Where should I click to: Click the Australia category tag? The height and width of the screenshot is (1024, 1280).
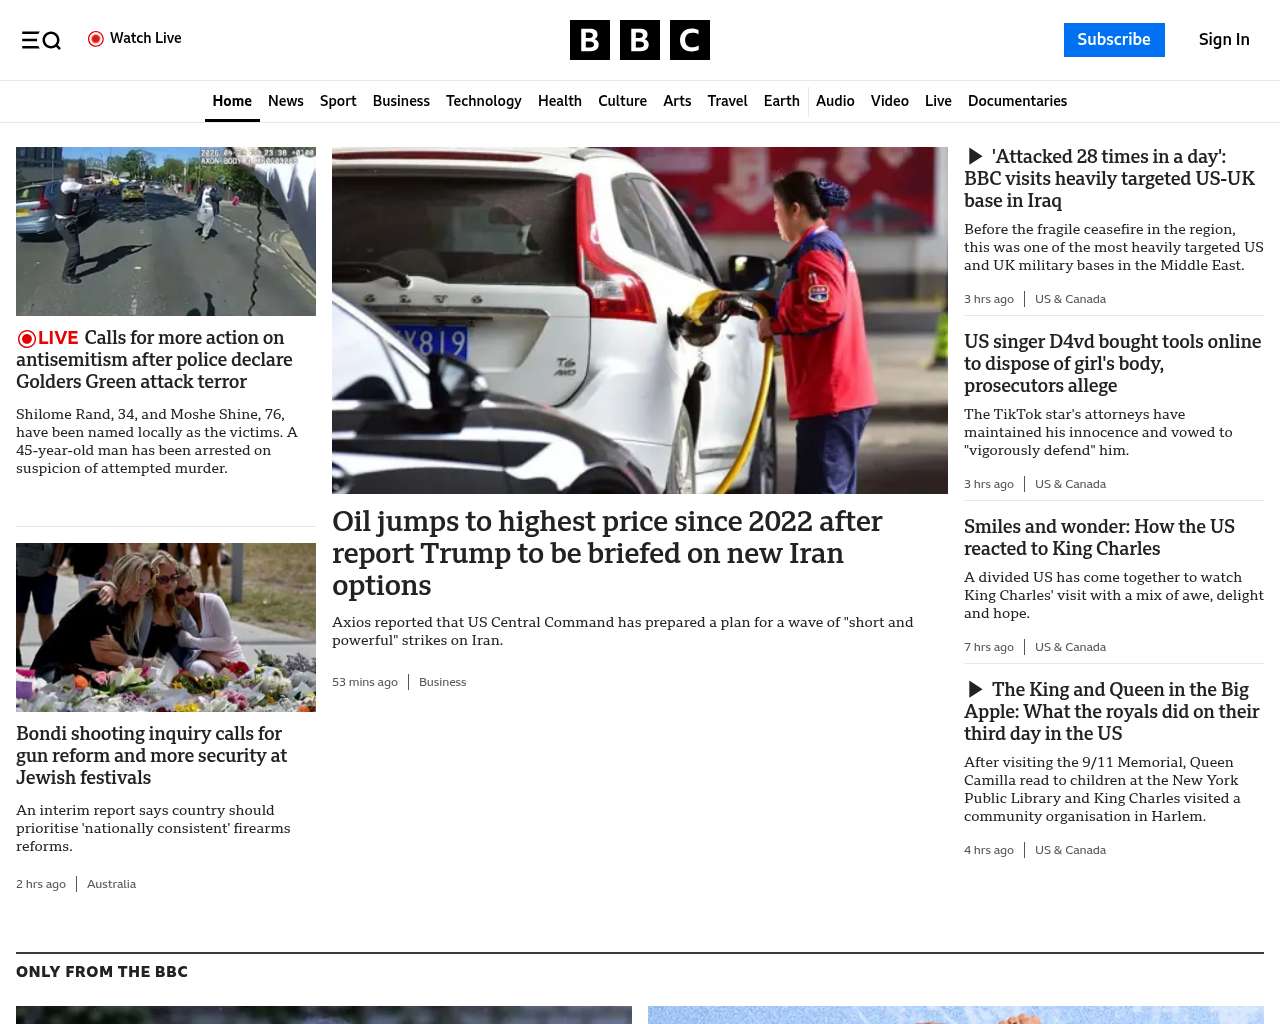pyautogui.click(x=111, y=884)
